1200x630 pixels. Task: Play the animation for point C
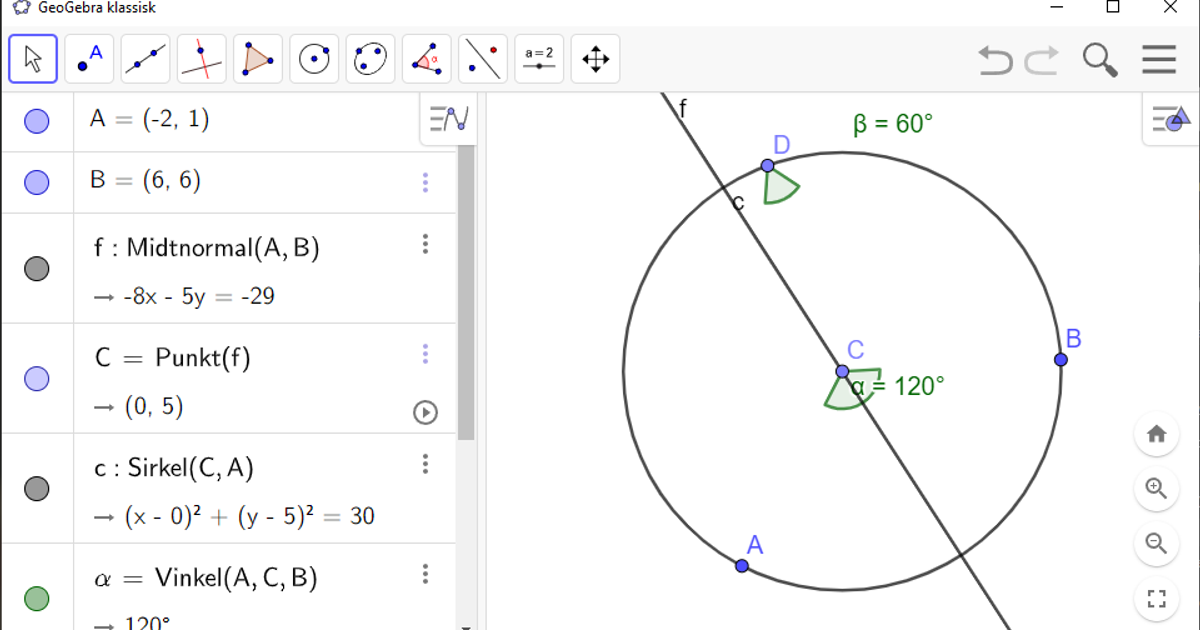pos(423,412)
